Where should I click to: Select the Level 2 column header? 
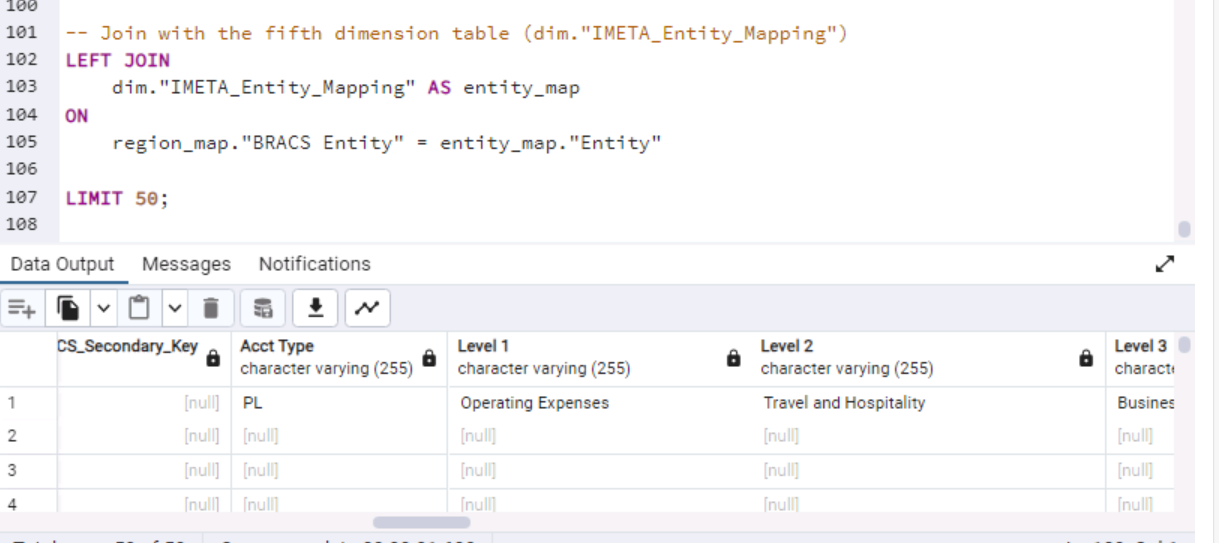[900, 357]
